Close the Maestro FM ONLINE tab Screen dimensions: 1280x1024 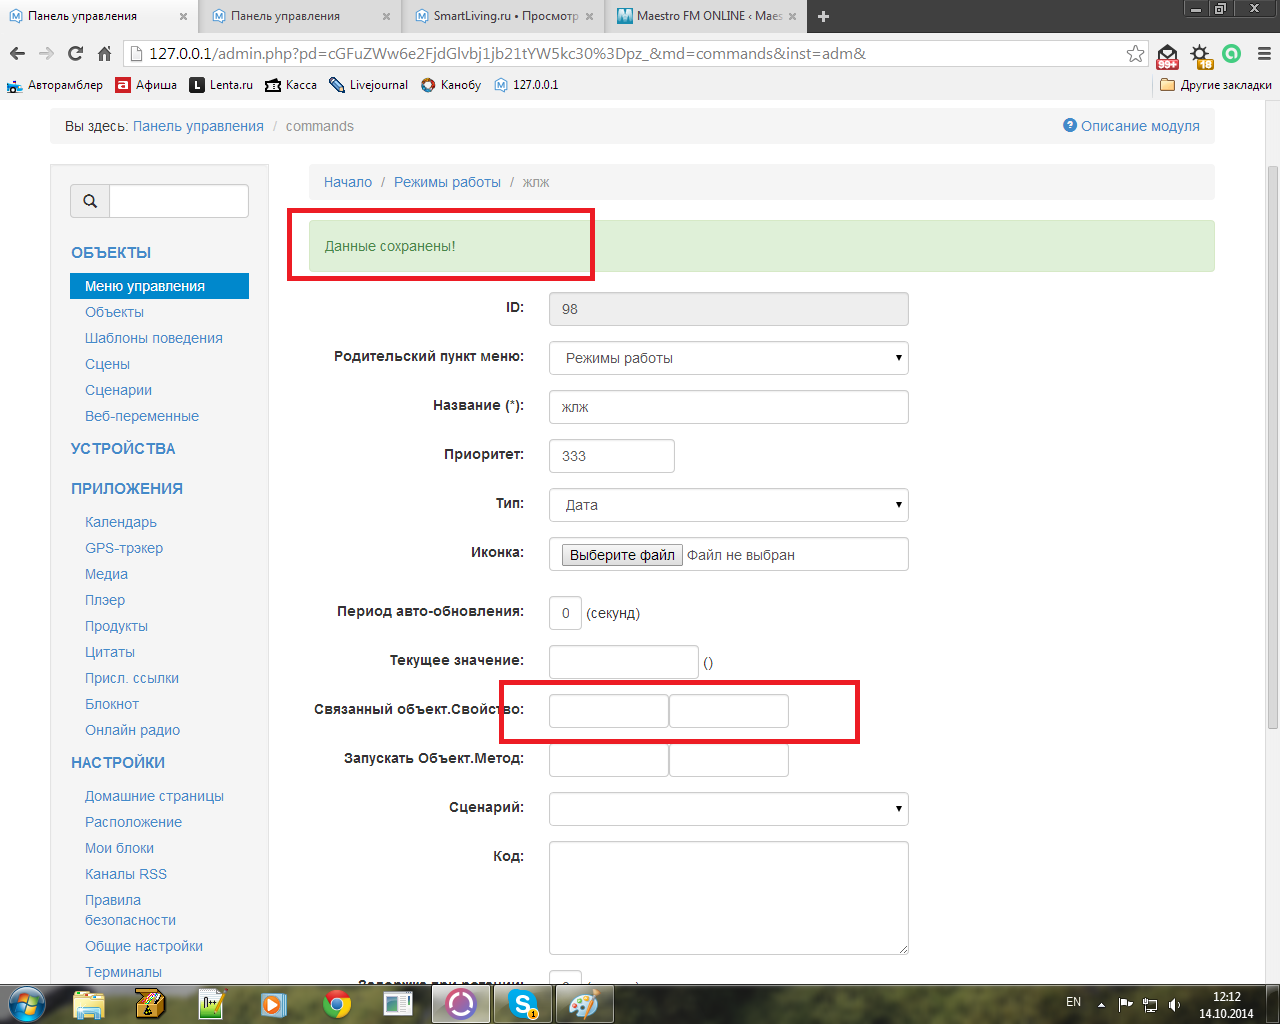tap(792, 16)
